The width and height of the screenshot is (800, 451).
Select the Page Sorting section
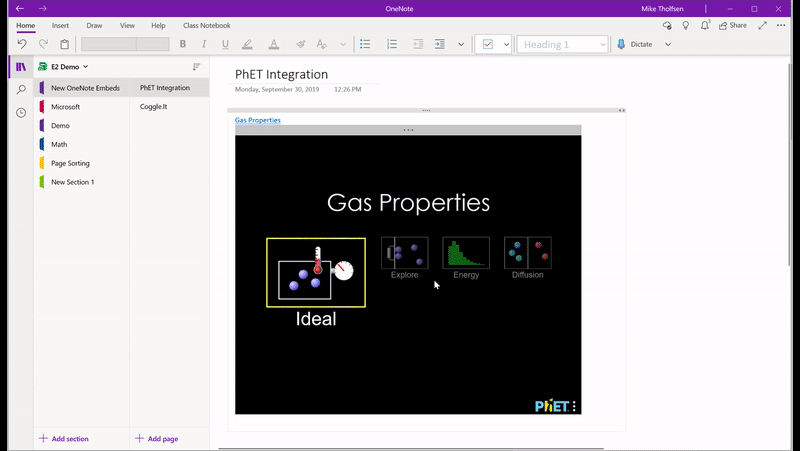pos(82,163)
